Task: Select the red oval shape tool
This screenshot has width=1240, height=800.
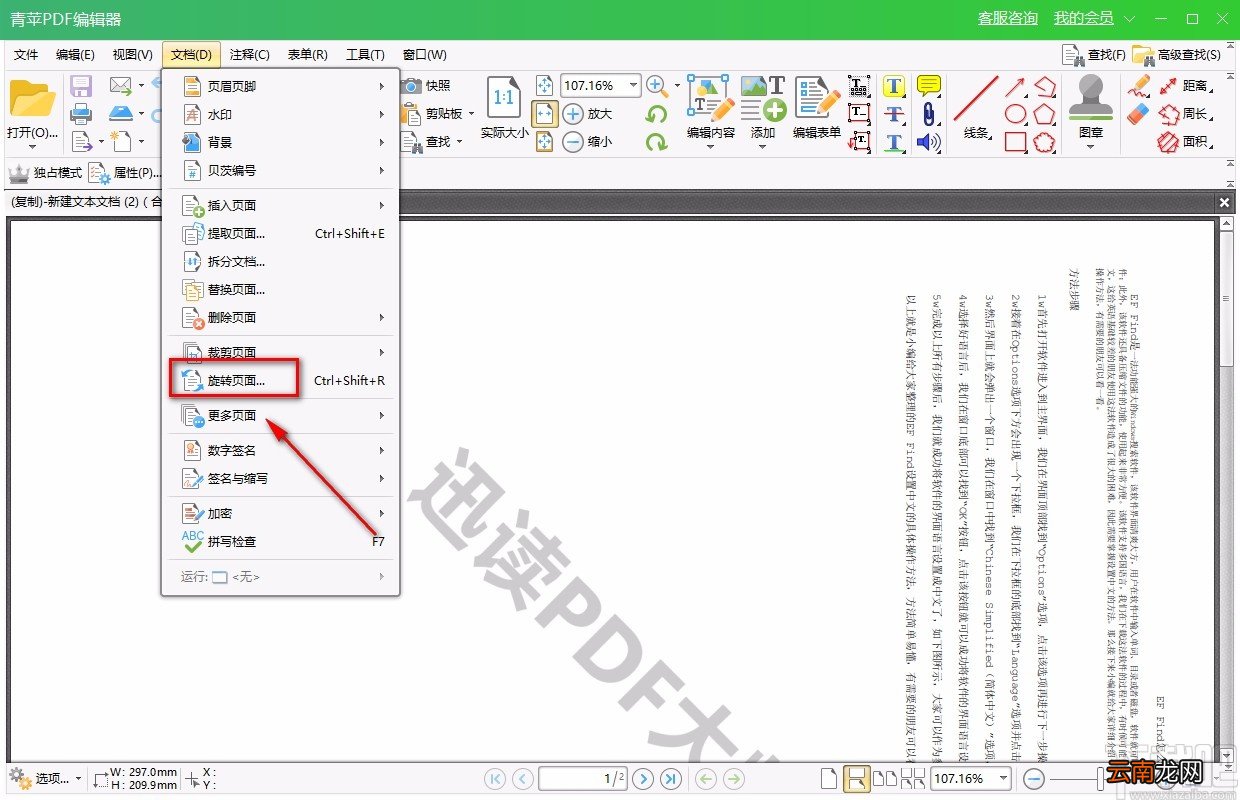Action: coord(1015,114)
